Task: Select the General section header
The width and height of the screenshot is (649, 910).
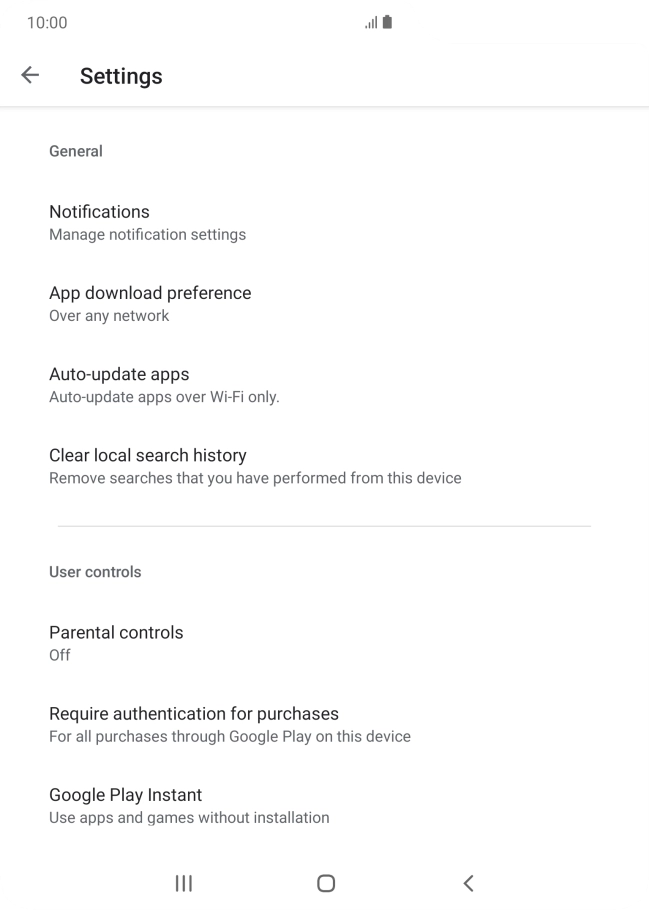Action: click(x=76, y=151)
